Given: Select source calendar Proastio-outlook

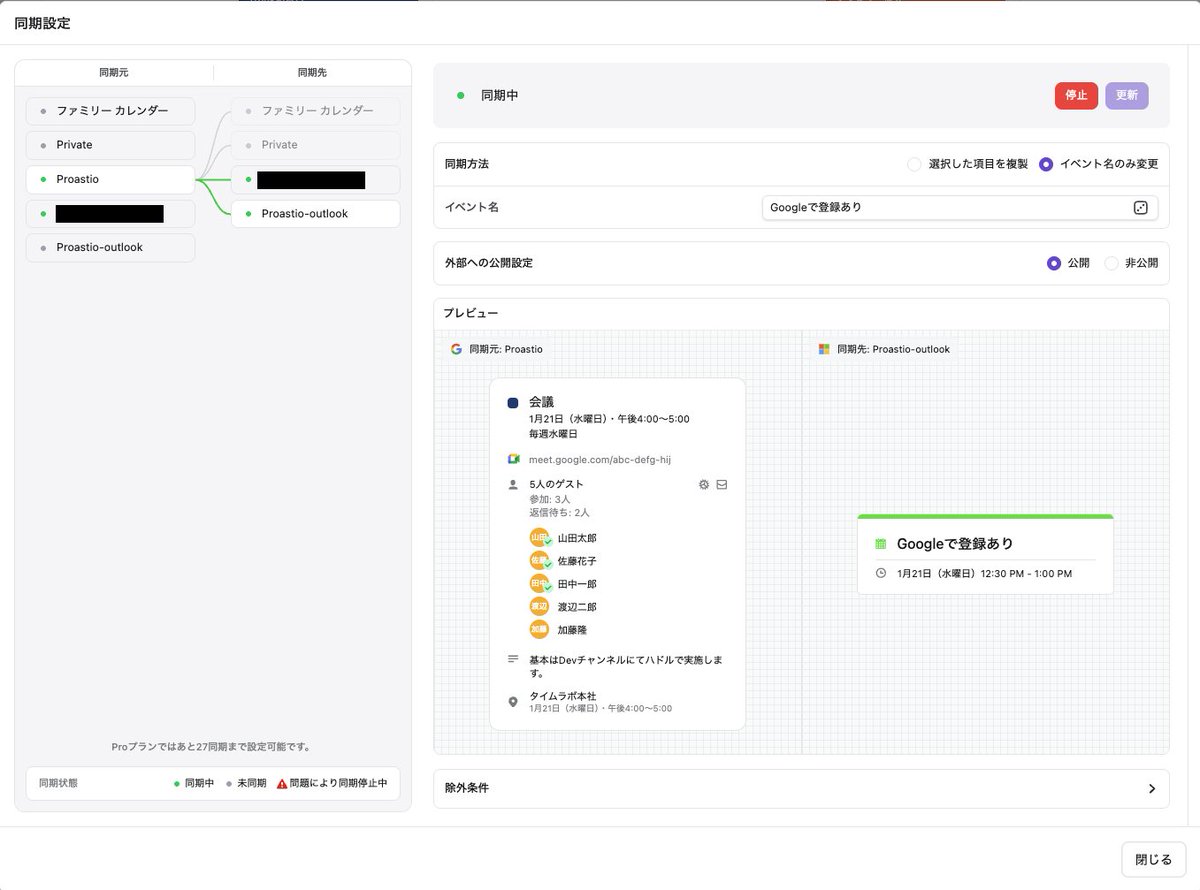Looking at the screenshot, I should [110, 247].
